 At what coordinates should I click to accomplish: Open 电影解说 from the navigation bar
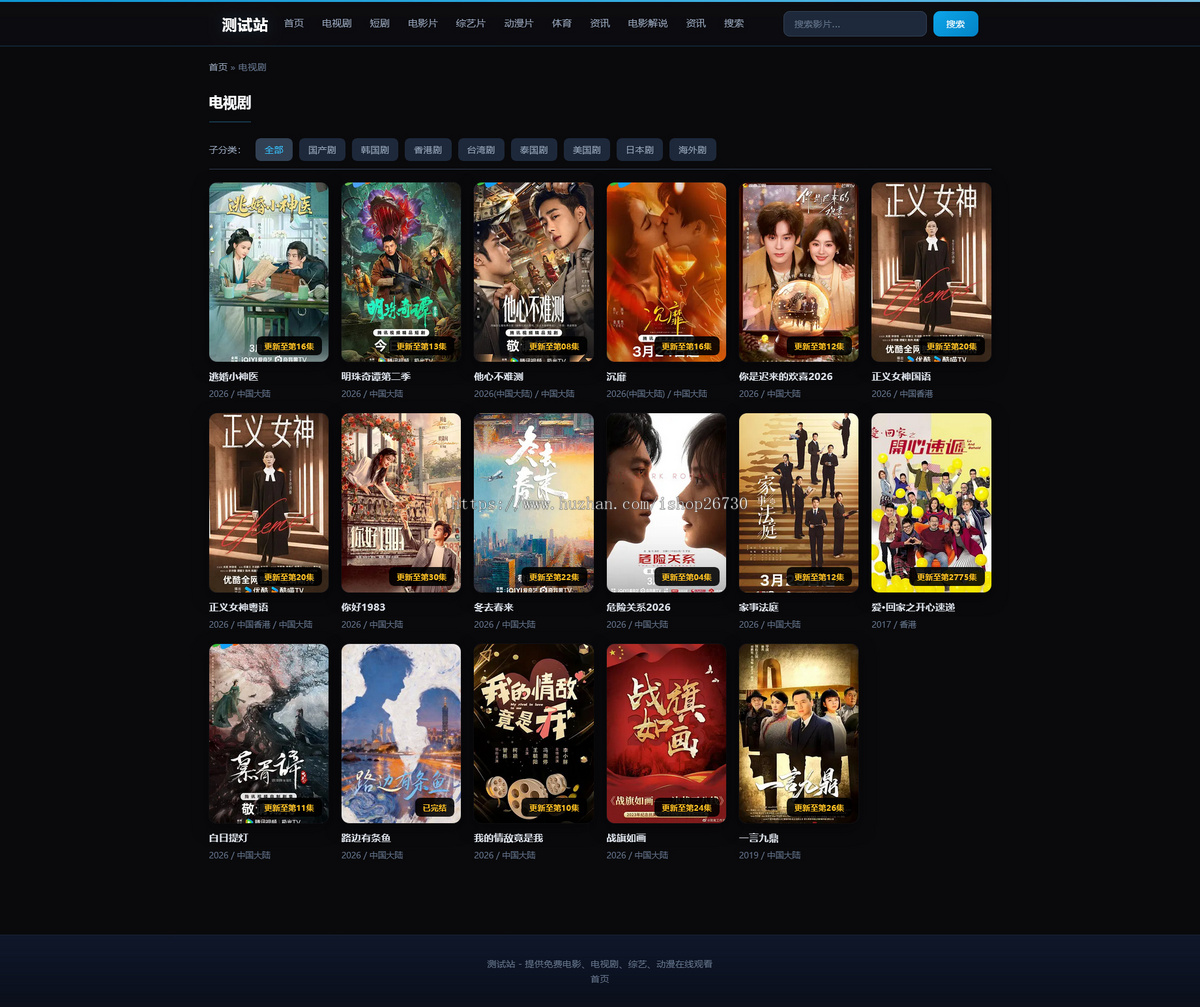(648, 23)
